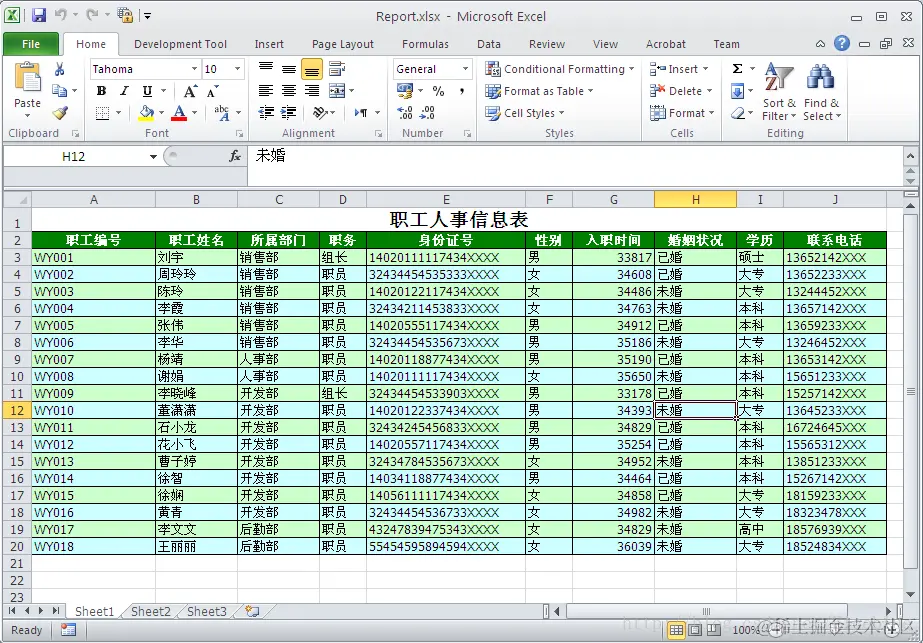
Task: Open General number format dropdown
Action: 465,69
